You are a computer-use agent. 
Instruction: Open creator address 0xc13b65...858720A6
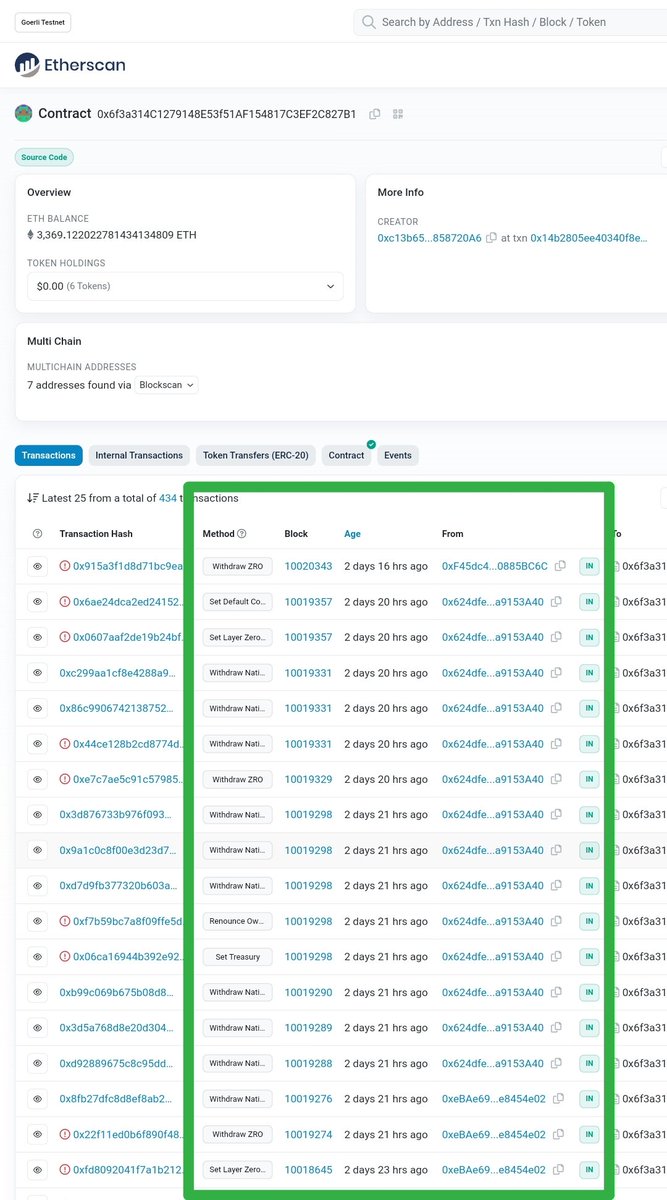(429, 238)
